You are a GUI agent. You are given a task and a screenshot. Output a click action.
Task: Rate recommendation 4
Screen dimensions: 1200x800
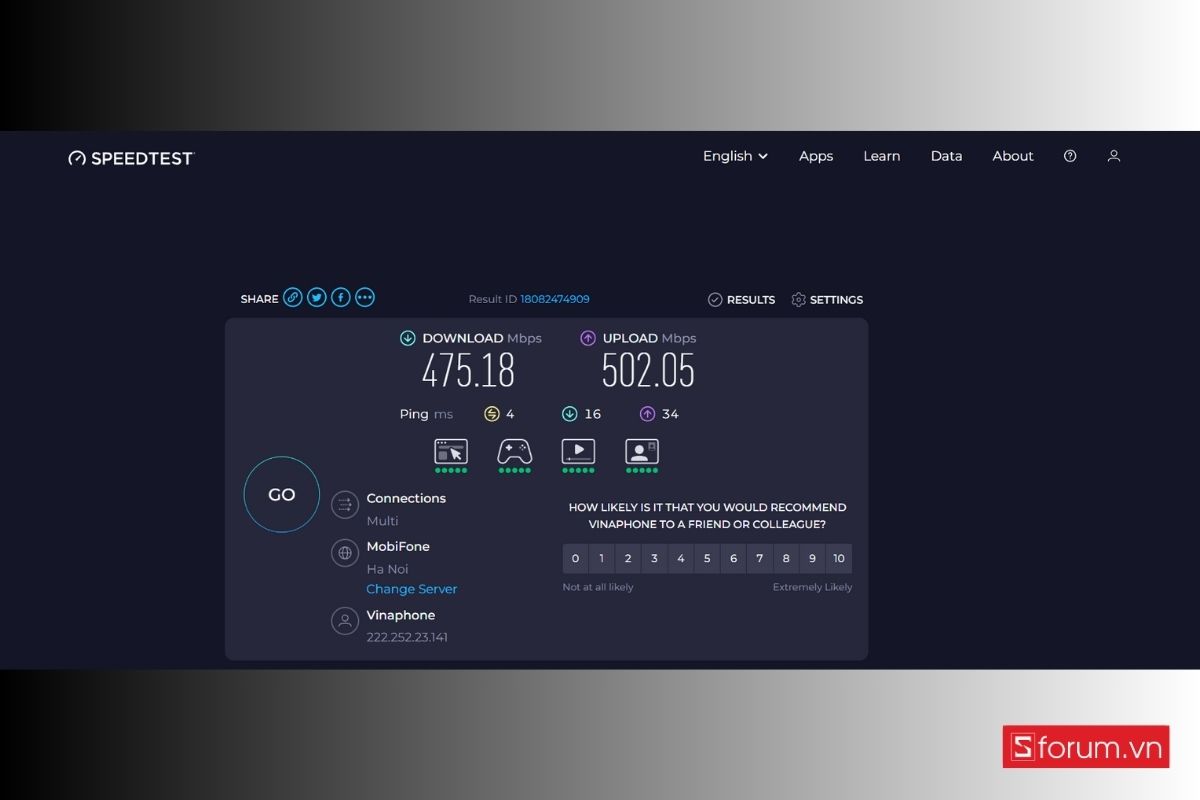pyautogui.click(x=681, y=559)
